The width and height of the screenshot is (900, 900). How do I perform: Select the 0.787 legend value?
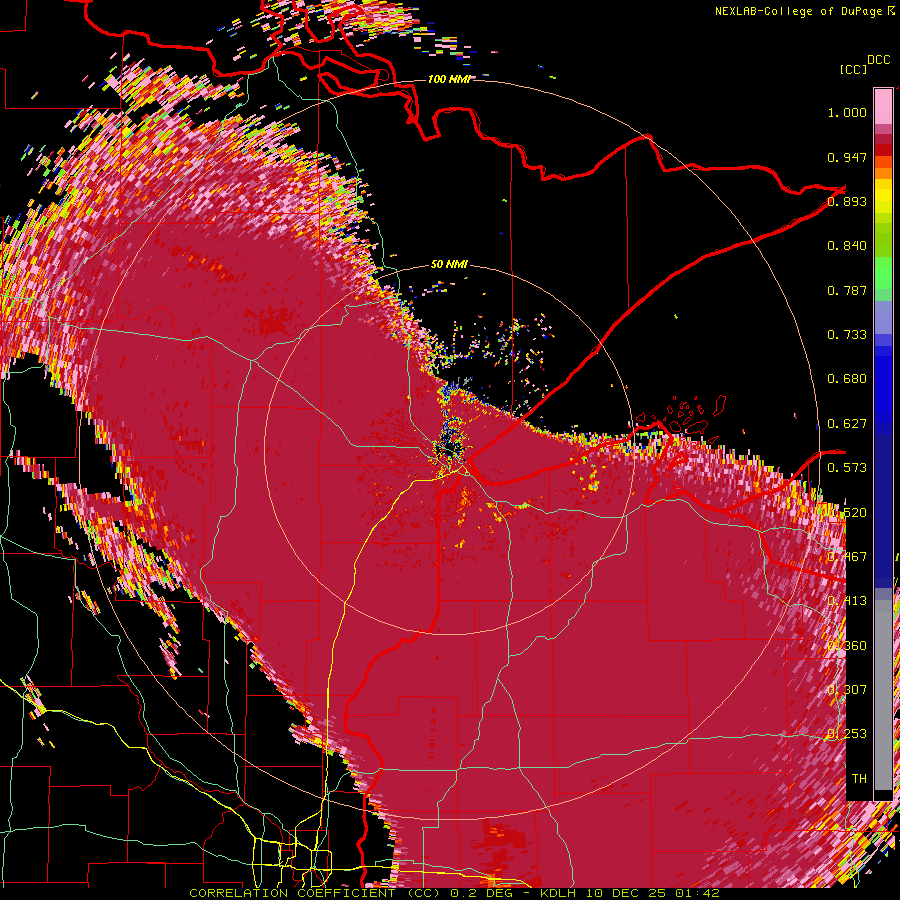tap(847, 290)
